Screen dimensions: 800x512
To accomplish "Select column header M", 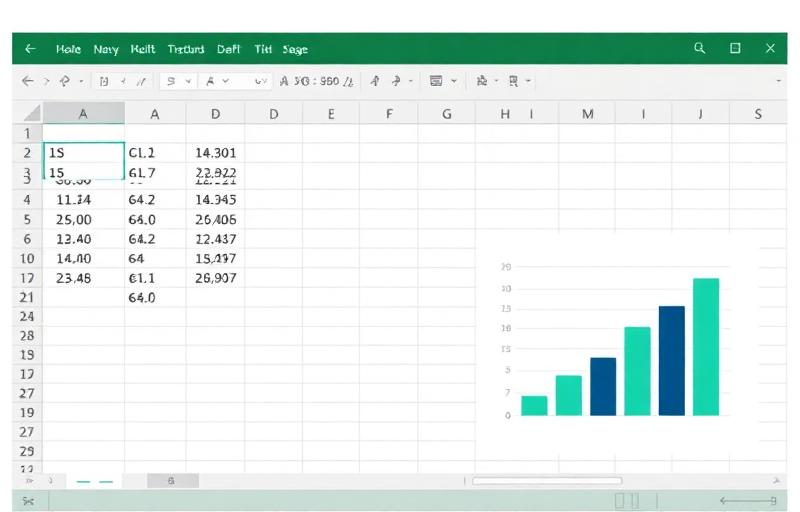I will tap(587, 114).
